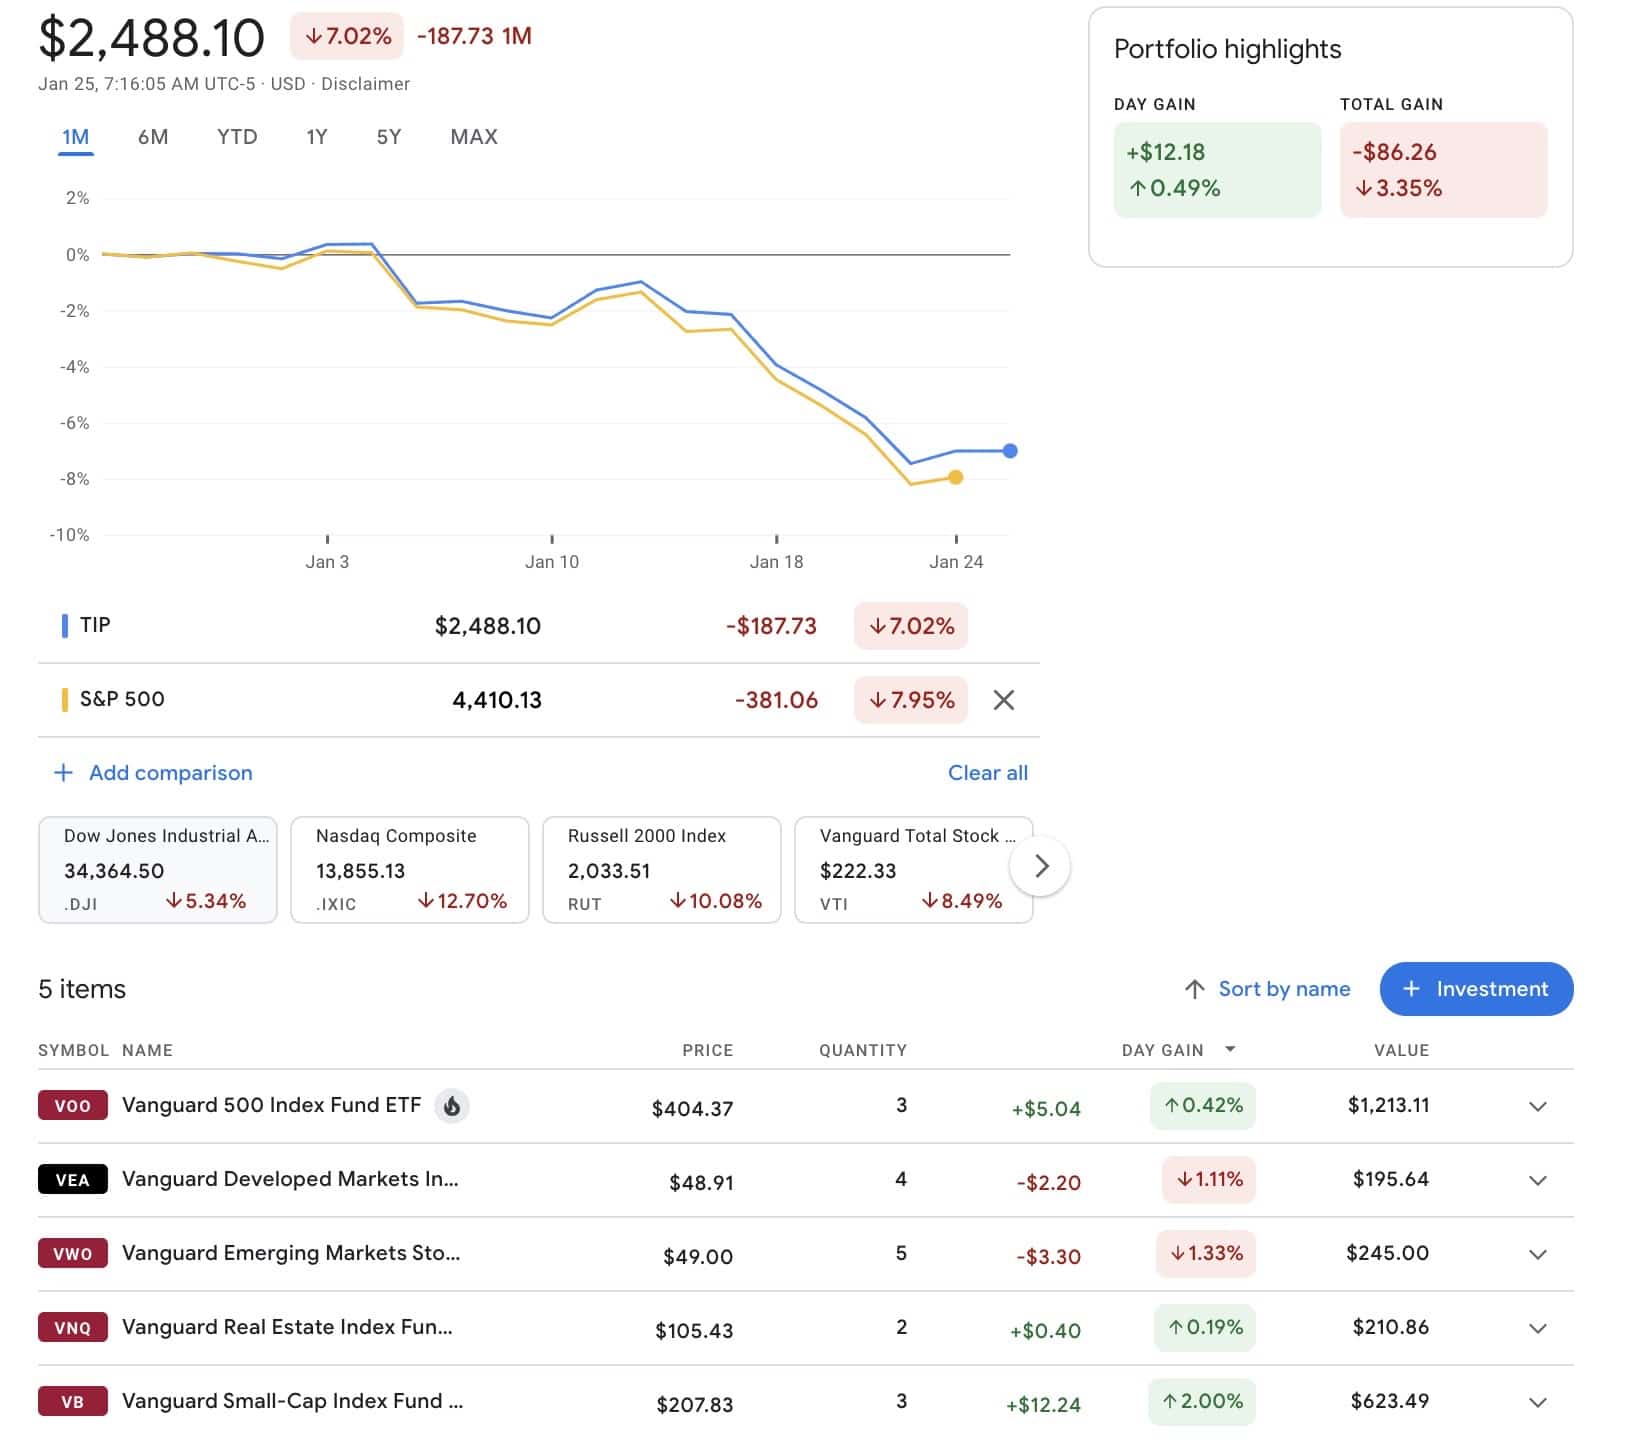This screenshot has width=1650, height=1446.
Task: Click the plus icon beside Add comparison
Action: tap(62, 772)
